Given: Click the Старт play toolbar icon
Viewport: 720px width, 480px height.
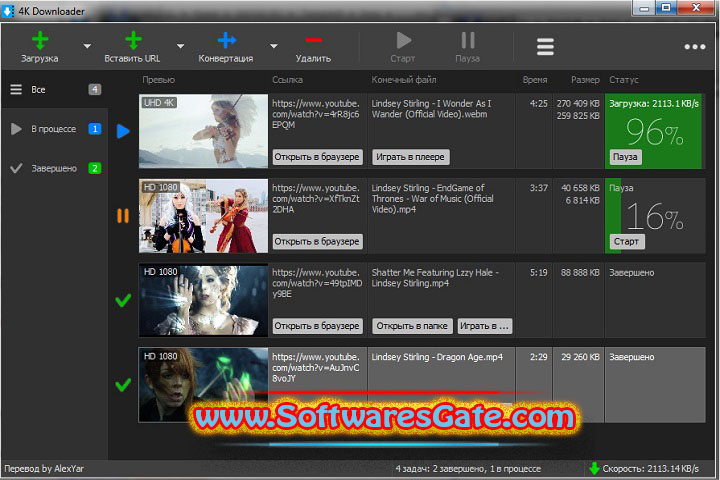Looking at the screenshot, I should [x=403, y=40].
